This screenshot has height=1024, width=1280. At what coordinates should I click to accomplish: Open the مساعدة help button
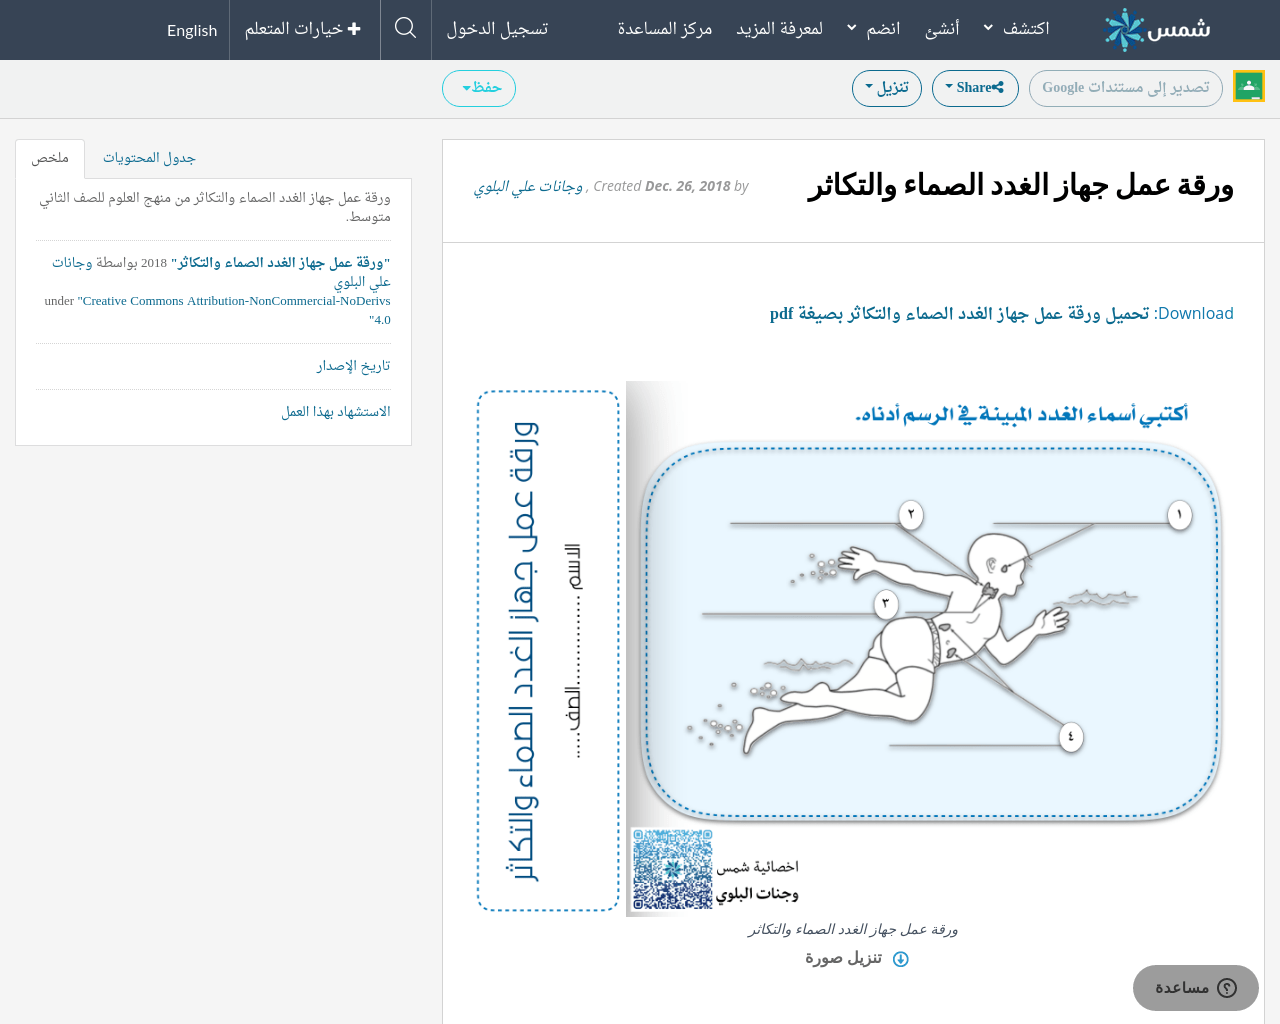[1195, 988]
